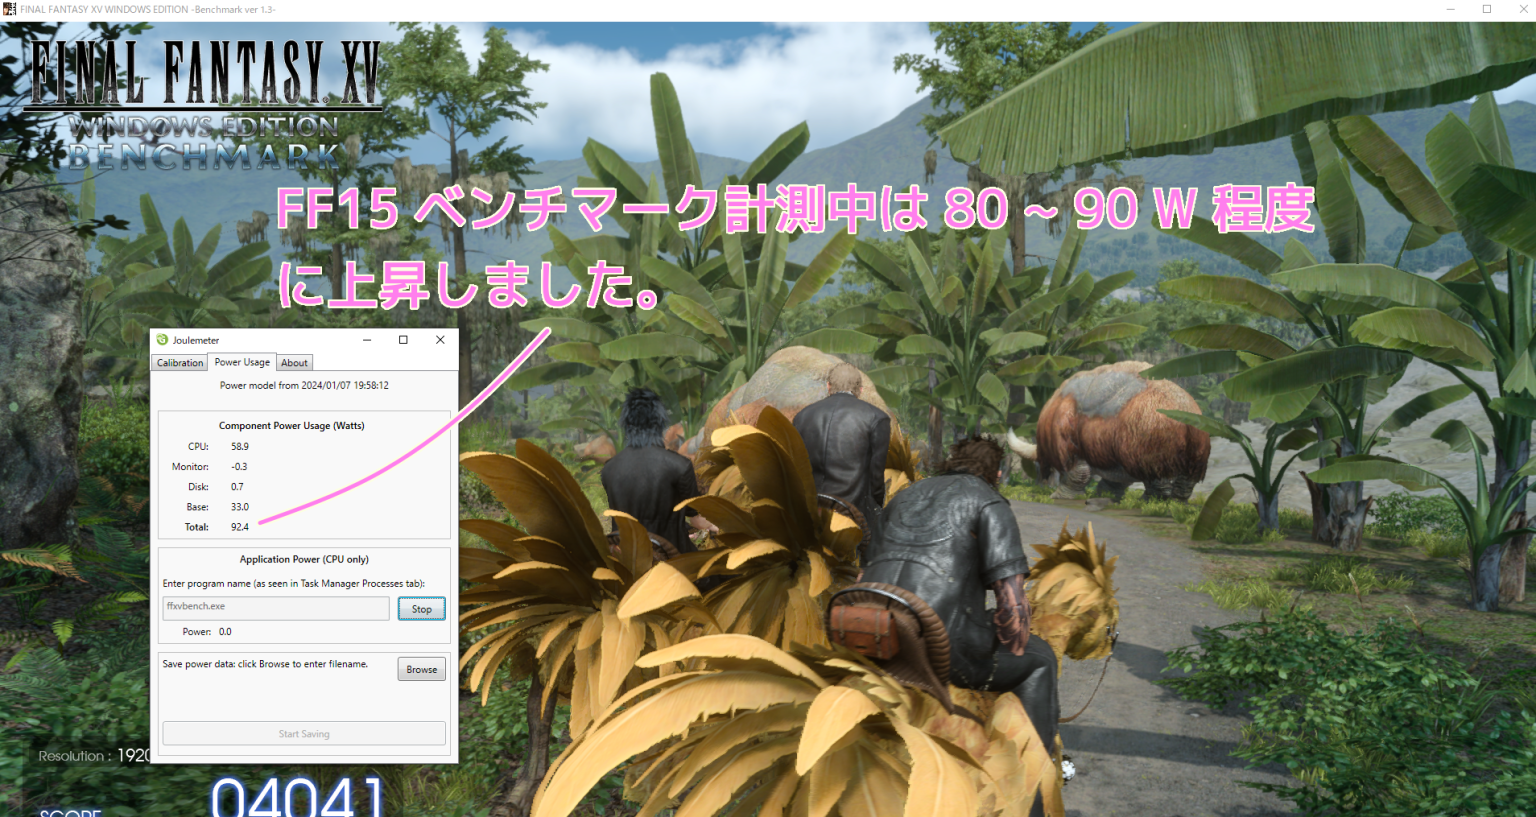Click the CPU power value 58.9
The width and height of the screenshot is (1536, 817).
239,446
